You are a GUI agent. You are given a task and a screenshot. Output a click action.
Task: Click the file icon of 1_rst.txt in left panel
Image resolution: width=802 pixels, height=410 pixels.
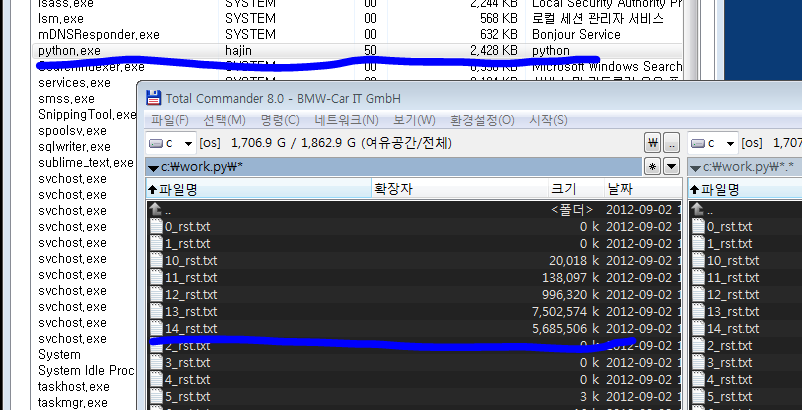156,243
